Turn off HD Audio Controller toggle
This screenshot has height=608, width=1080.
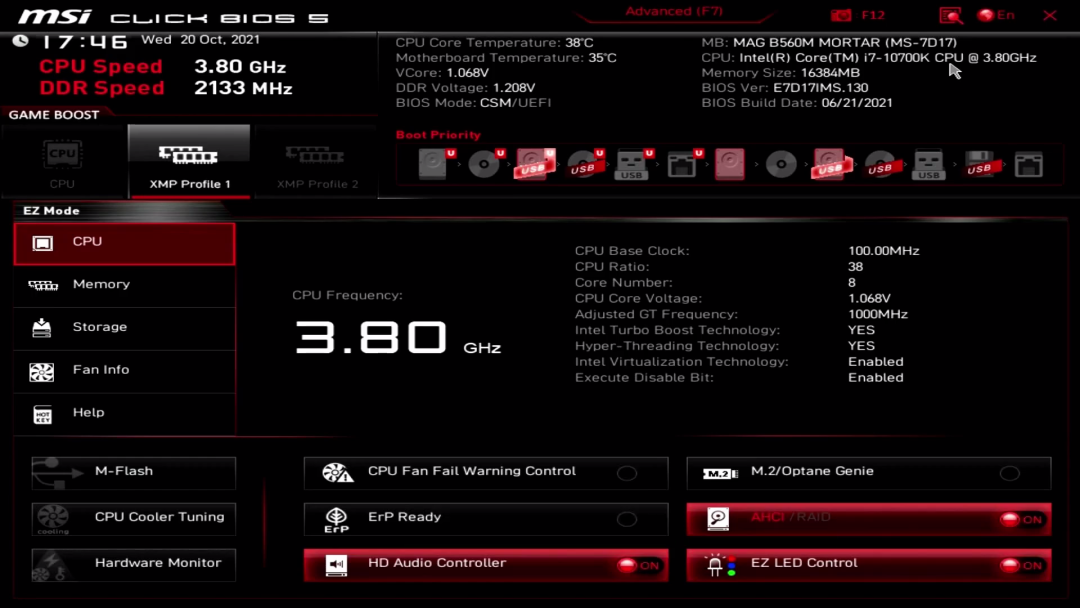638,565
